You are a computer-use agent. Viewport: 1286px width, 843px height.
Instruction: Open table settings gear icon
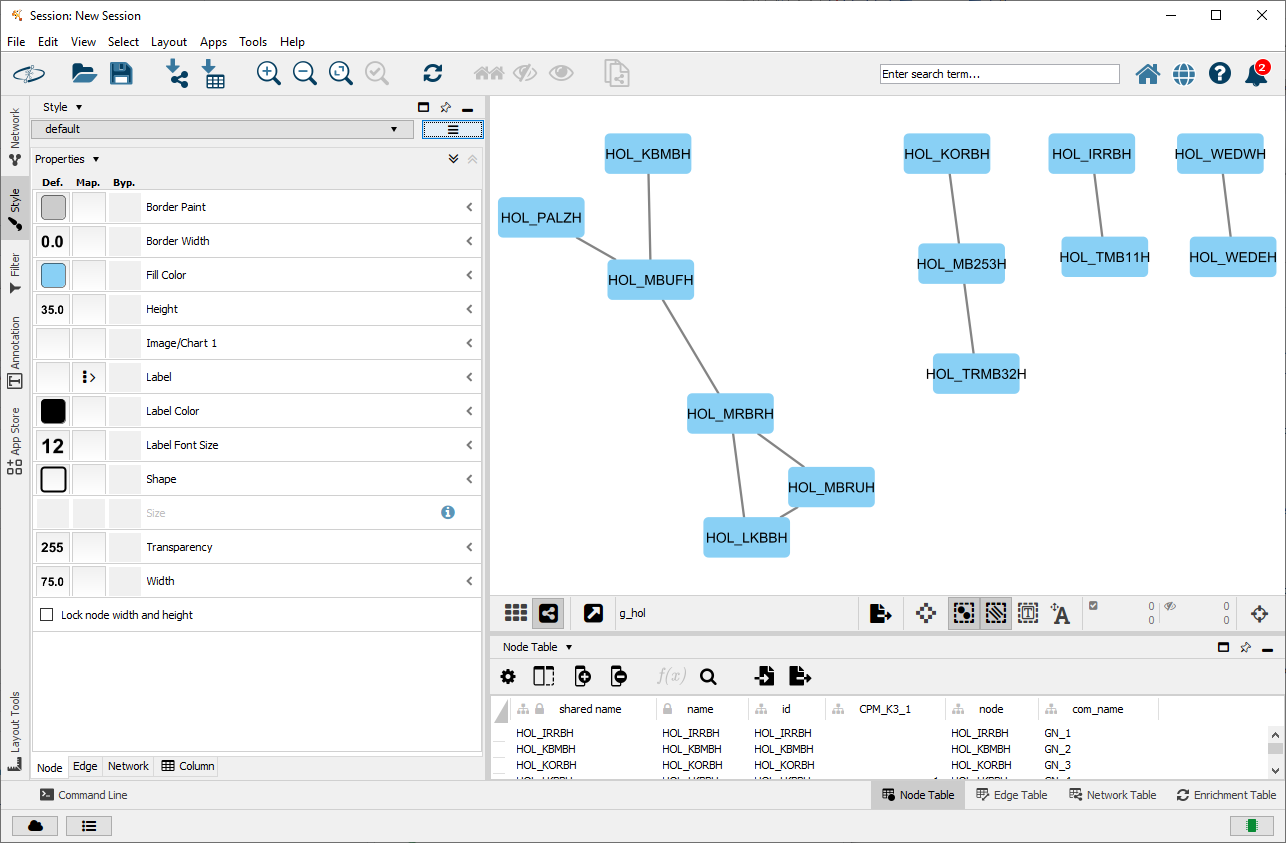pos(508,677)
